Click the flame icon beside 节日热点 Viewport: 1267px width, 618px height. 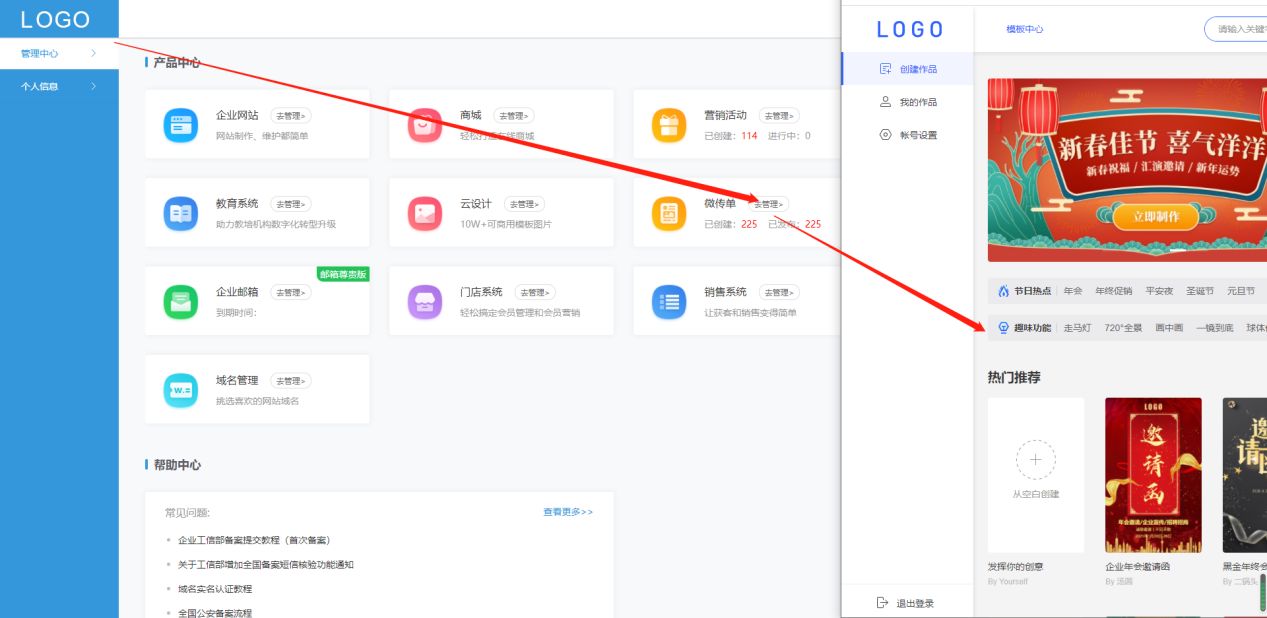pos(1003,291)
